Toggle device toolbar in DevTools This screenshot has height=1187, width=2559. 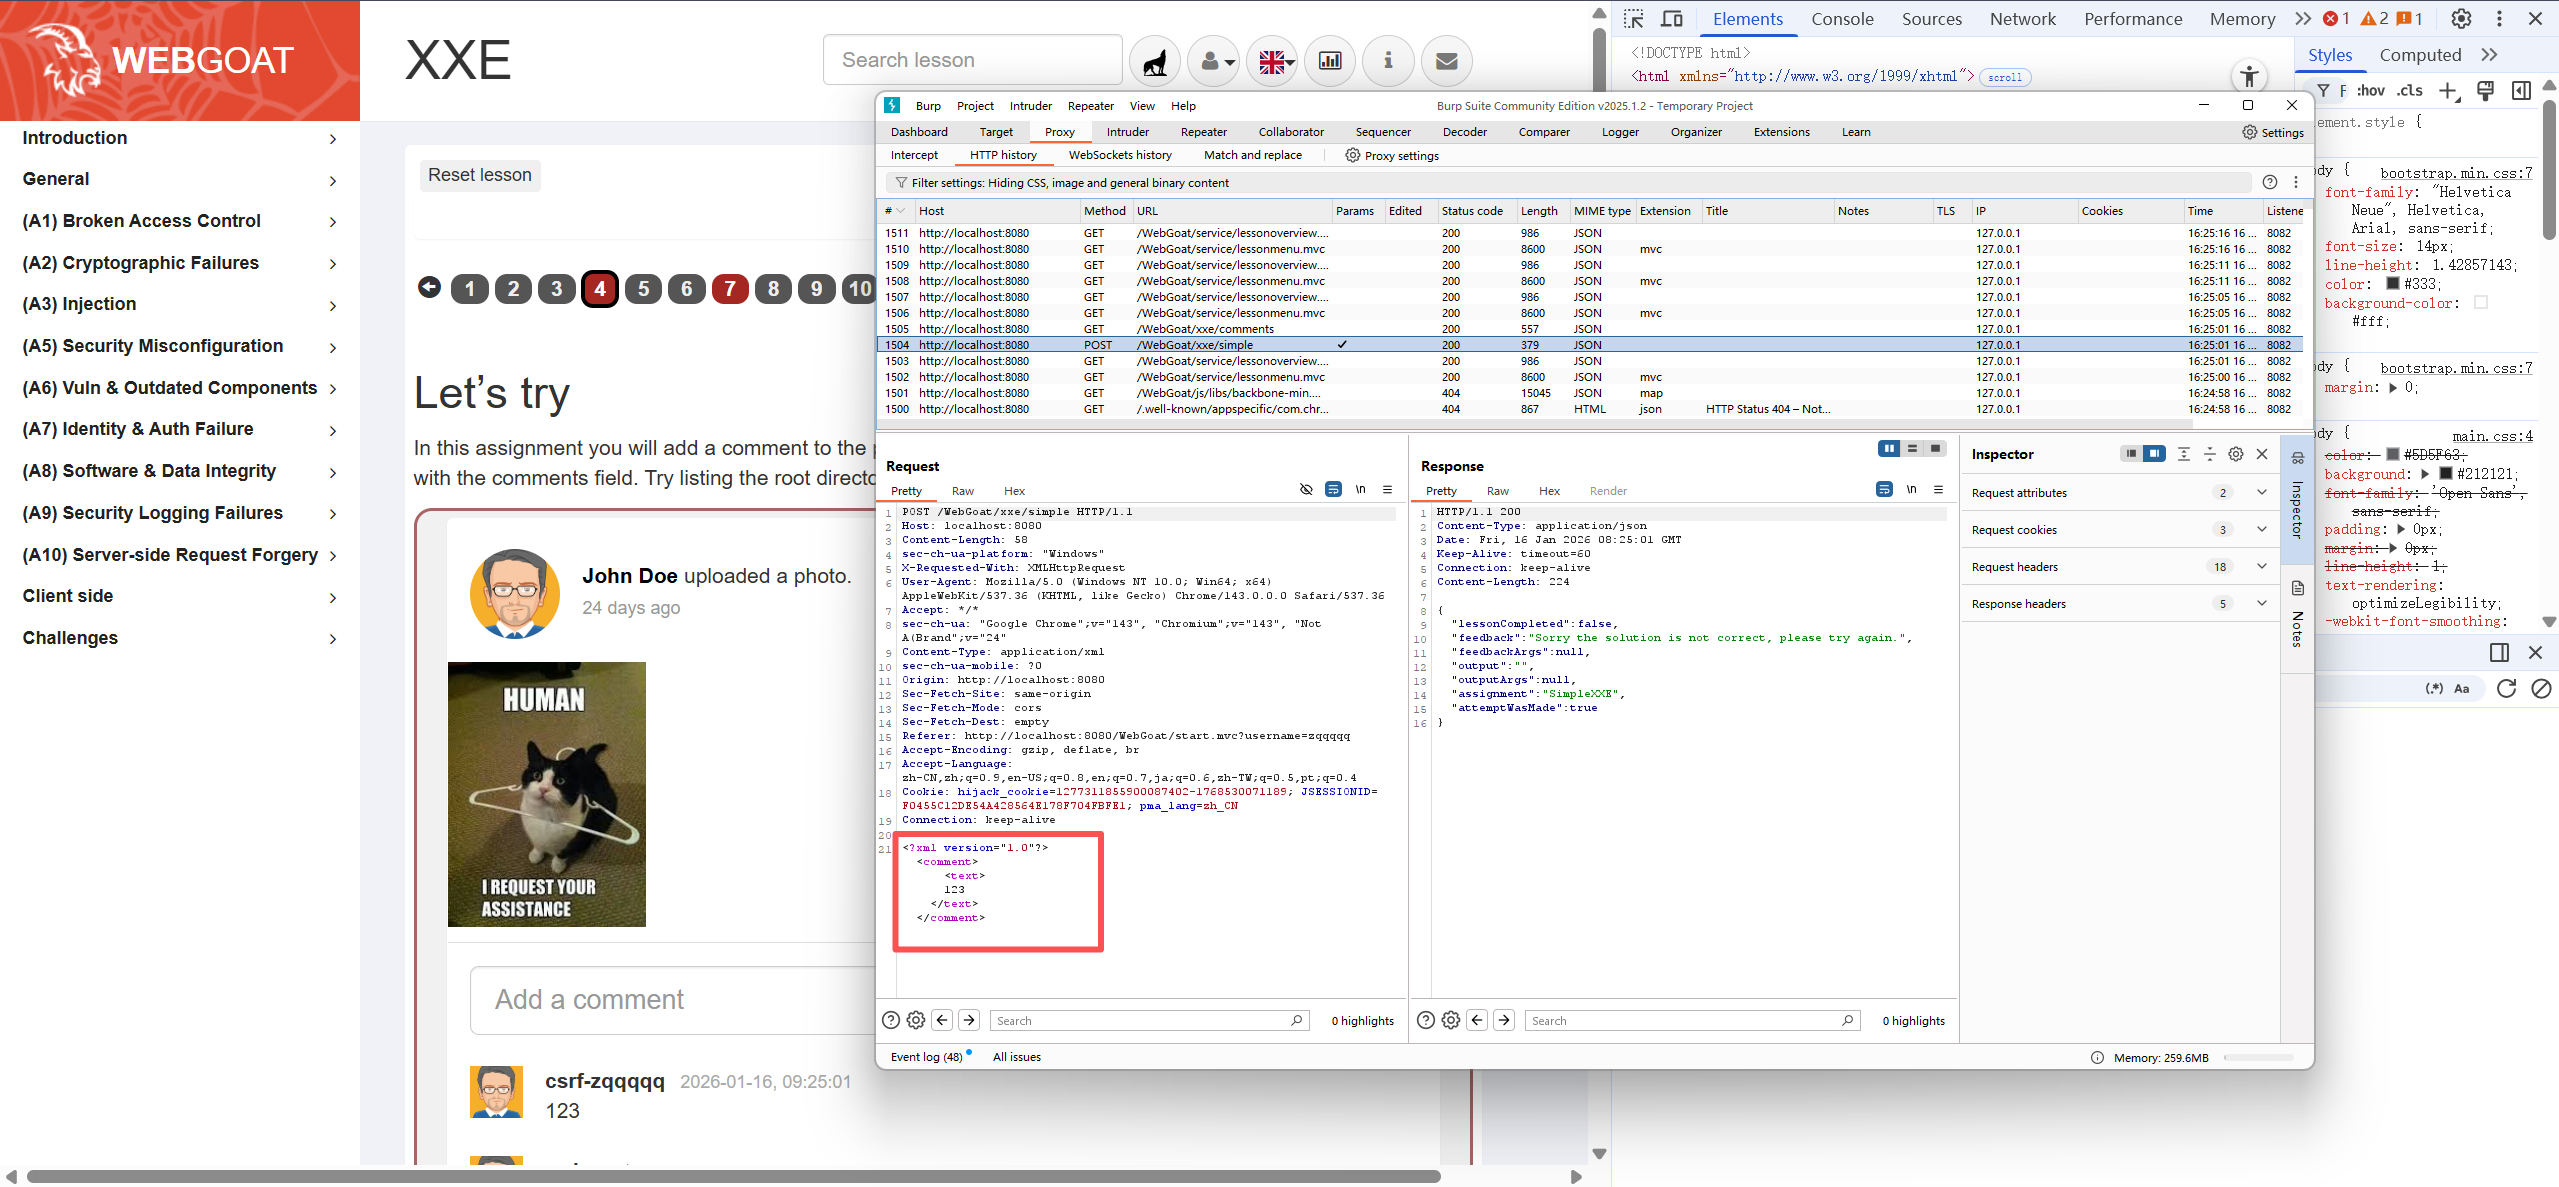coord(1672,19)
